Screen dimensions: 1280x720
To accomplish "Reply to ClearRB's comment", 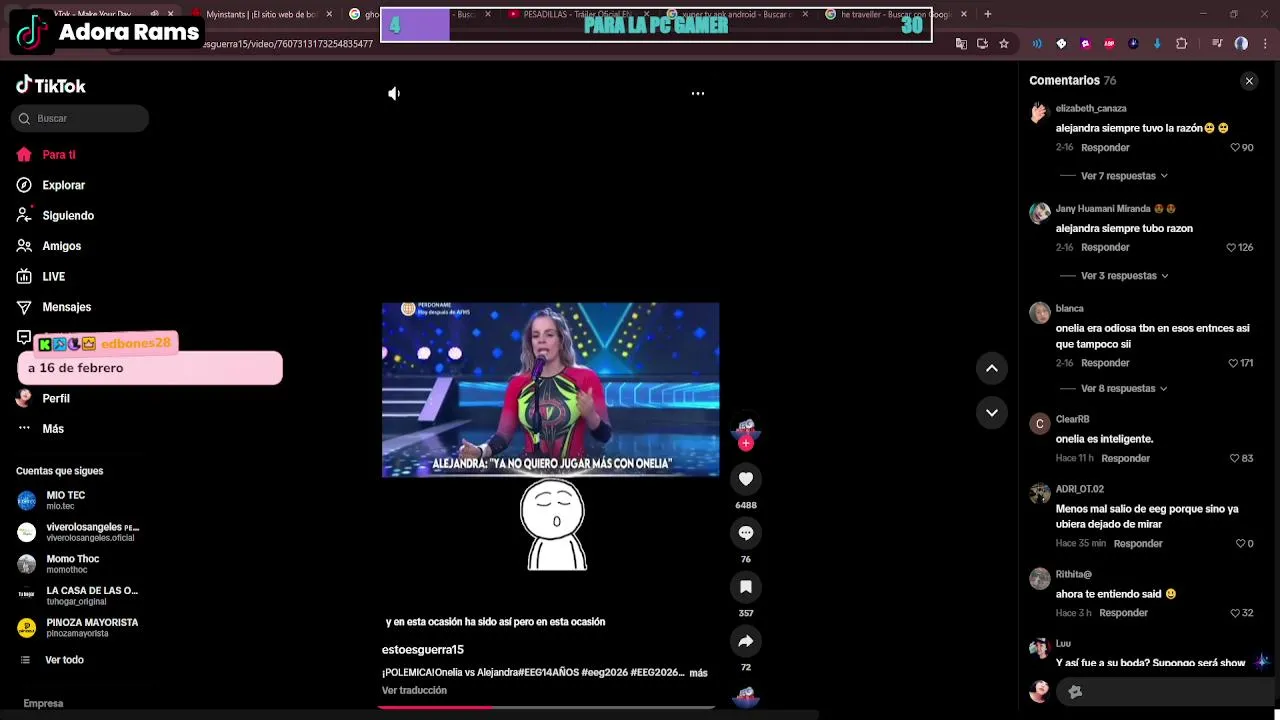I will tap(1125, 458).
